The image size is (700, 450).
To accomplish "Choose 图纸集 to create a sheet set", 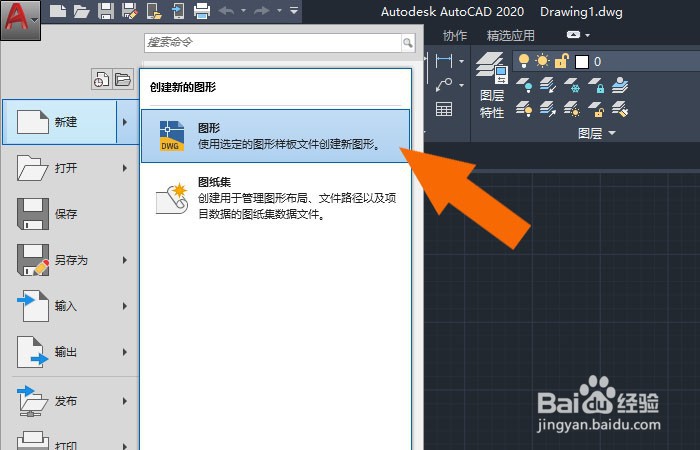I will (x=275, y=198).
